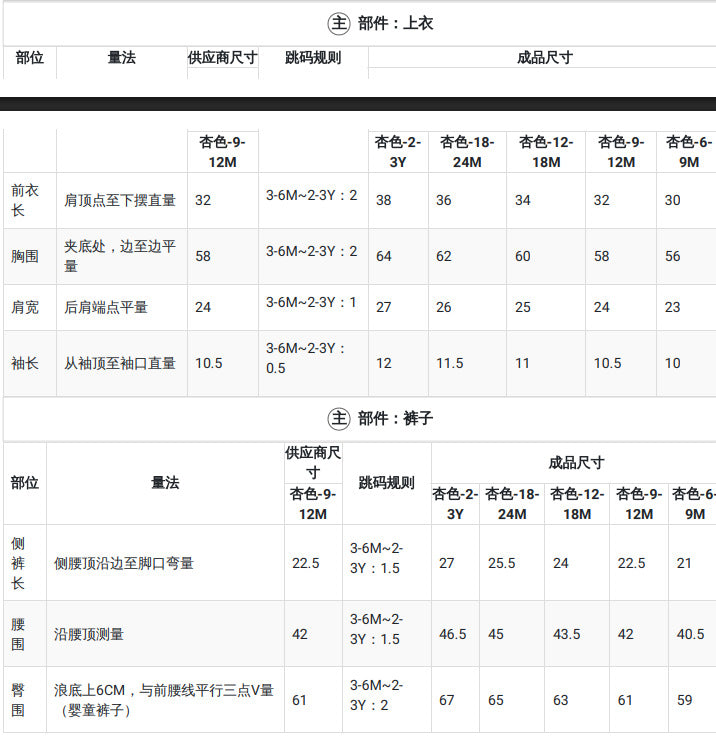The height and width of the screenshot is (742, 716).
Task: Click the 主 icon beside 部件：裤子
Action: (x=339, y=418)
